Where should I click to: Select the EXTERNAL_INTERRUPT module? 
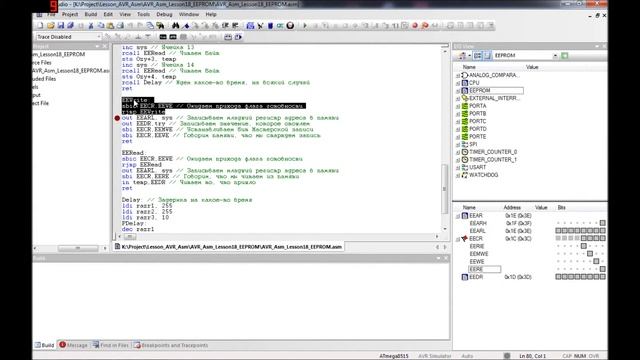[494, 98]
